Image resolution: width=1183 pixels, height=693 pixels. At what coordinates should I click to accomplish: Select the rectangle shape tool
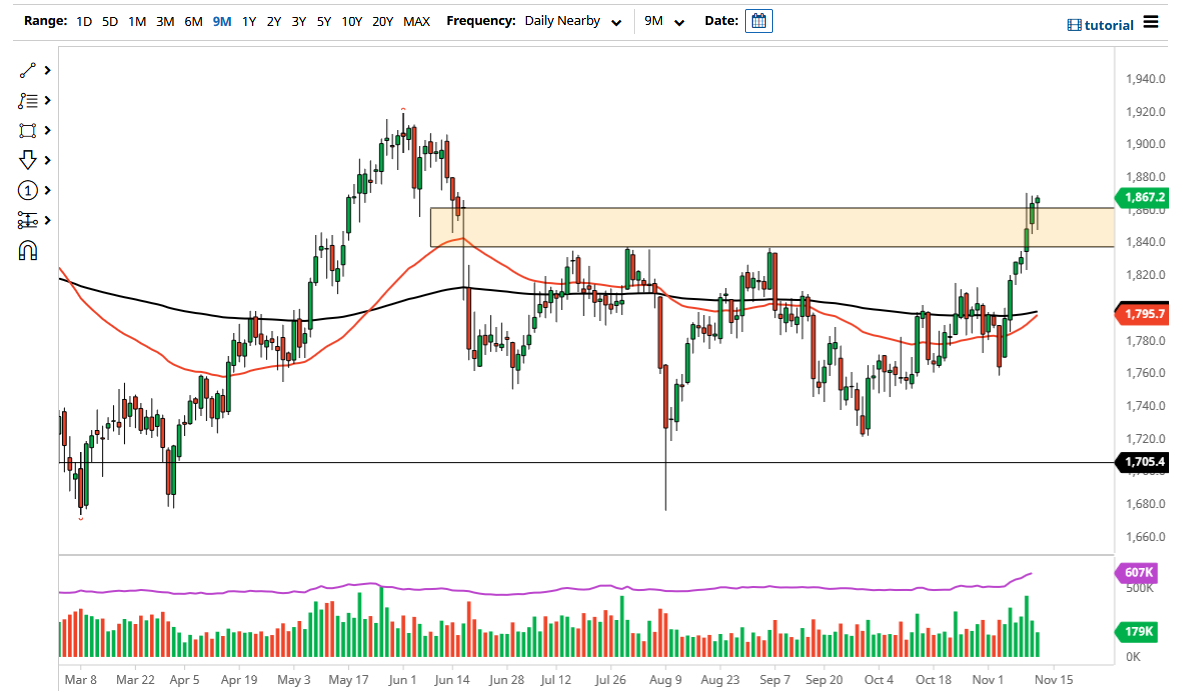pyautogui.click(x=27, y=130)
